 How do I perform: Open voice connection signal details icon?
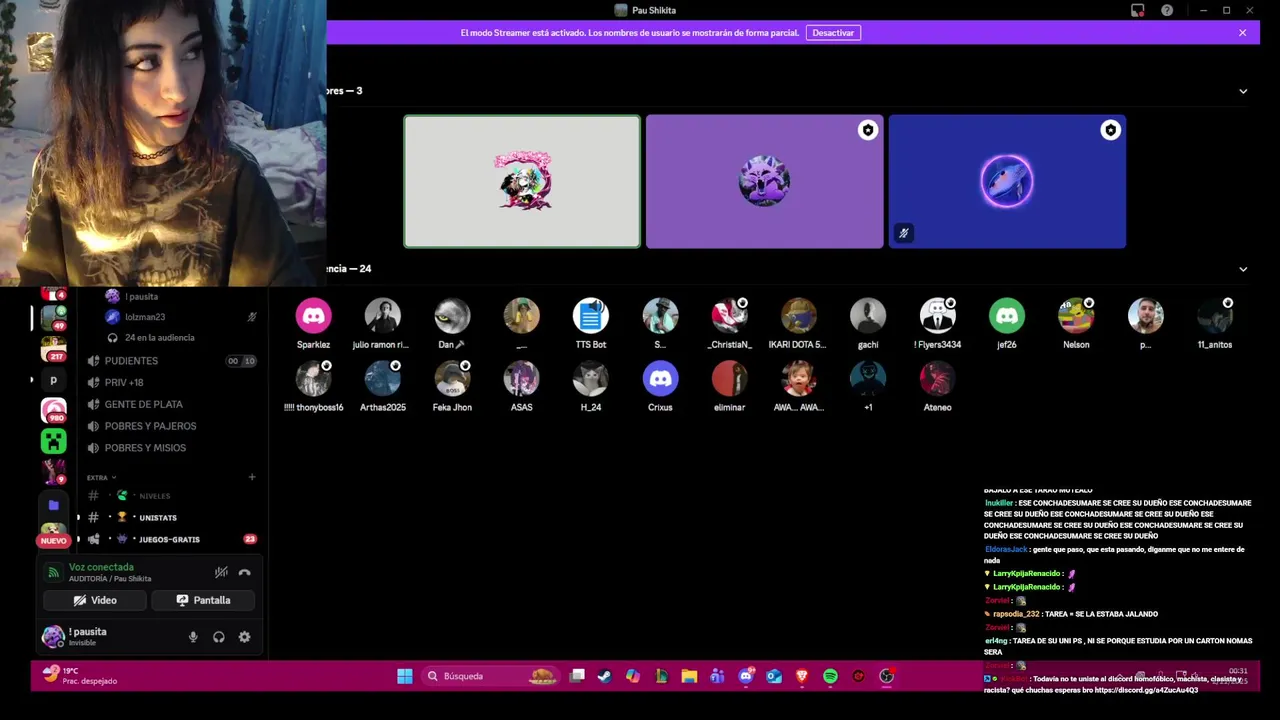[x=54, y=573]
